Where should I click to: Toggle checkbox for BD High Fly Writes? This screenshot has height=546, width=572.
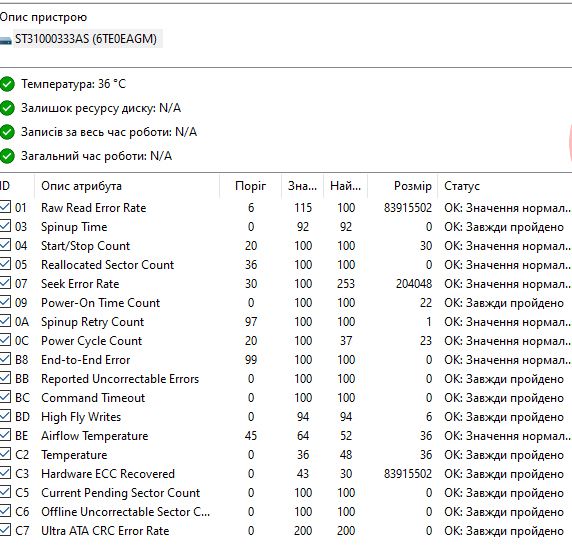click(5, 415)
